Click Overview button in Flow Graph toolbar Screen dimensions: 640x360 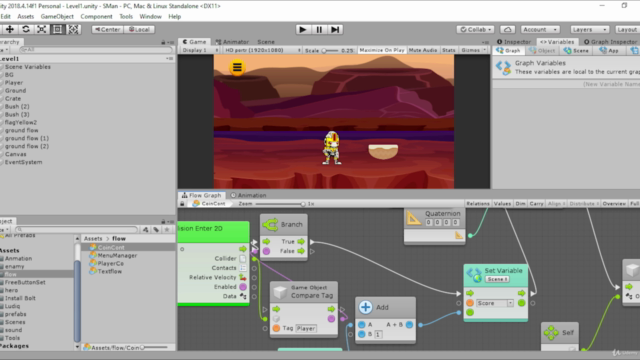tap(614, 203)
